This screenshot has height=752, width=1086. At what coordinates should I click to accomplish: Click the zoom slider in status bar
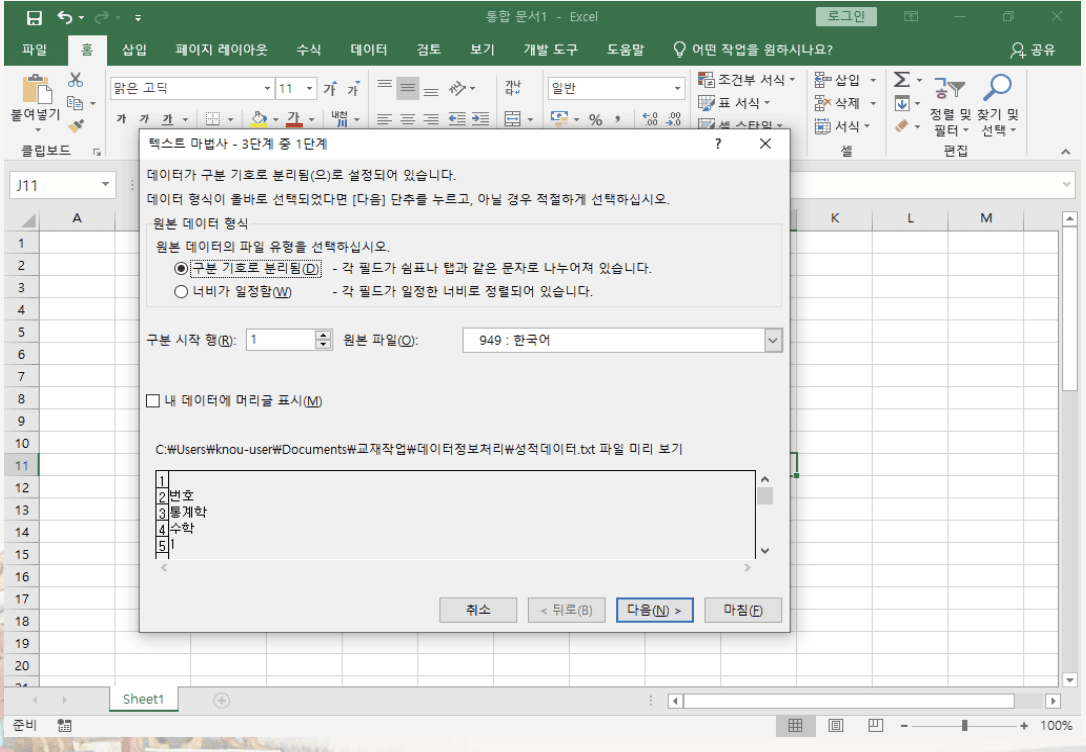pyautogui.click(x=964, y=725)
